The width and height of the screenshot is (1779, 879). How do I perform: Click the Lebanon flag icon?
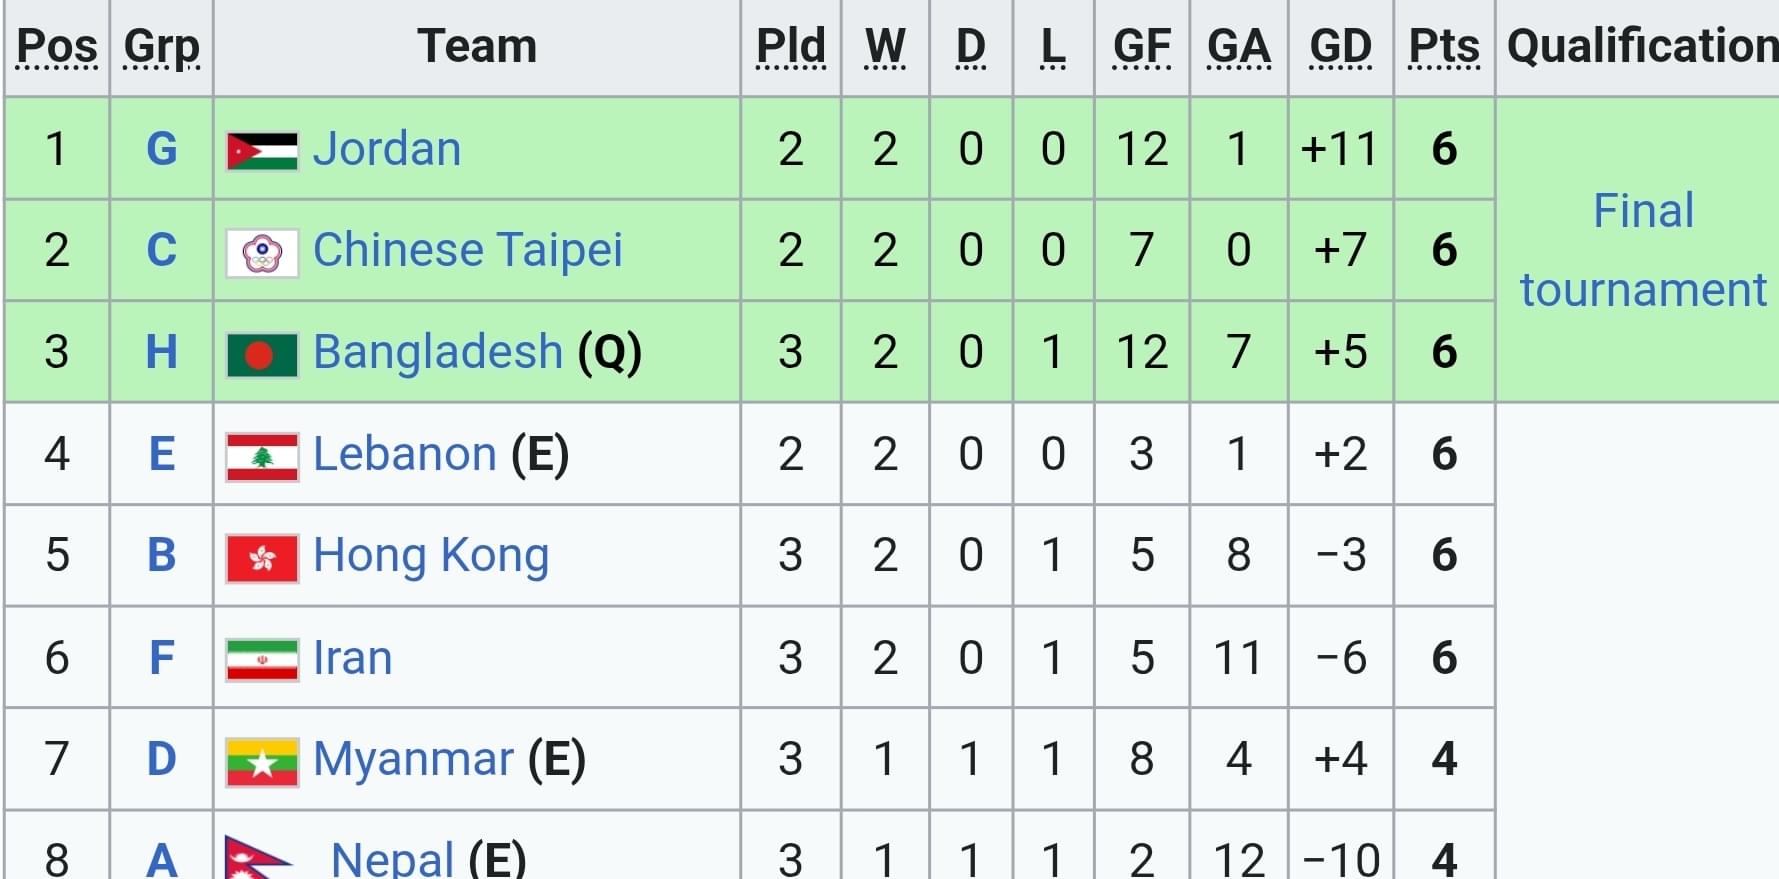262,457
